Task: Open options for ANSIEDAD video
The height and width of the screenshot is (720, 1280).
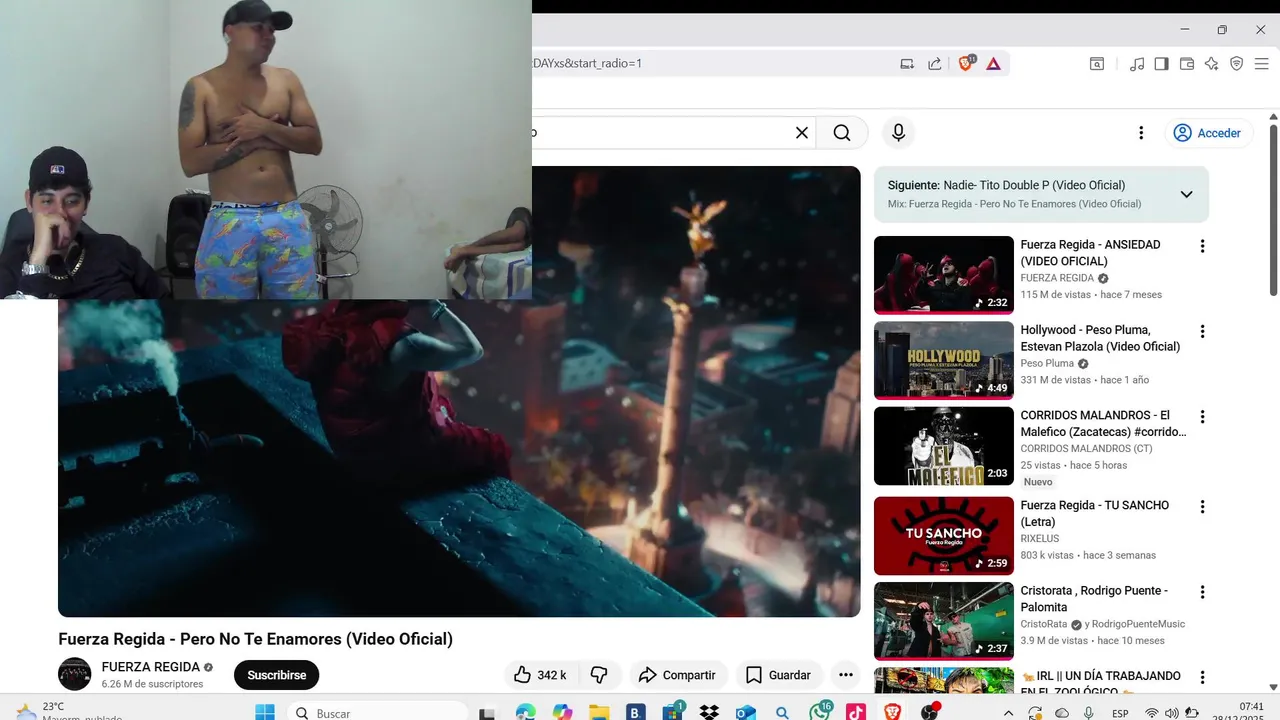Action: (x=1202, y=246)
